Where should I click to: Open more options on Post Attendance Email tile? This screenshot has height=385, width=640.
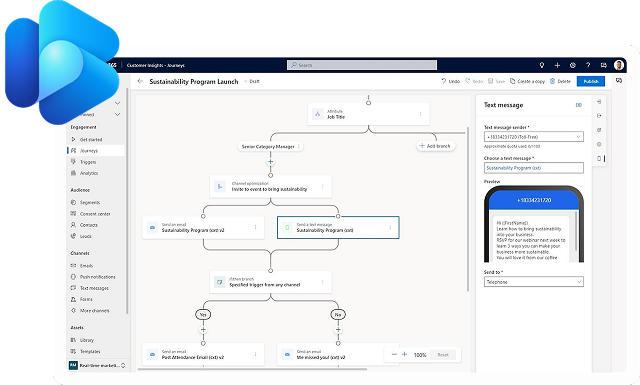point(256,354)
